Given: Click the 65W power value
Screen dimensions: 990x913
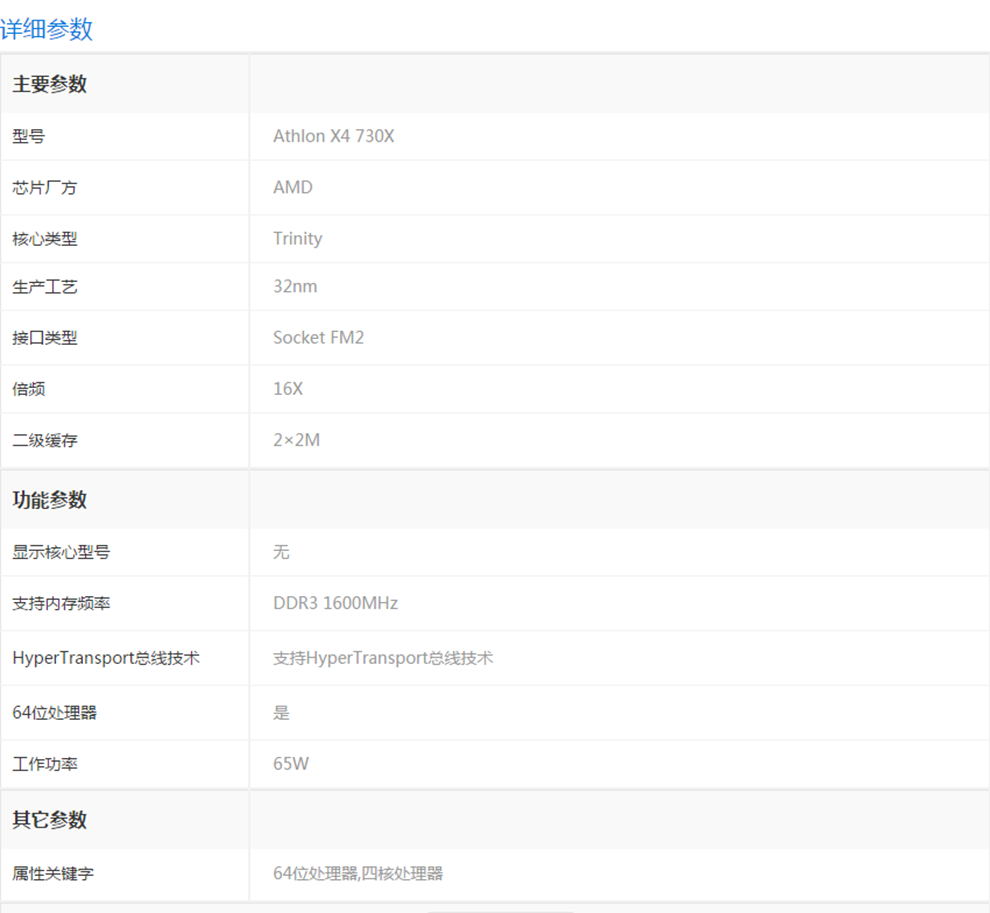Looking at the screenshot, I should (291, 764).
